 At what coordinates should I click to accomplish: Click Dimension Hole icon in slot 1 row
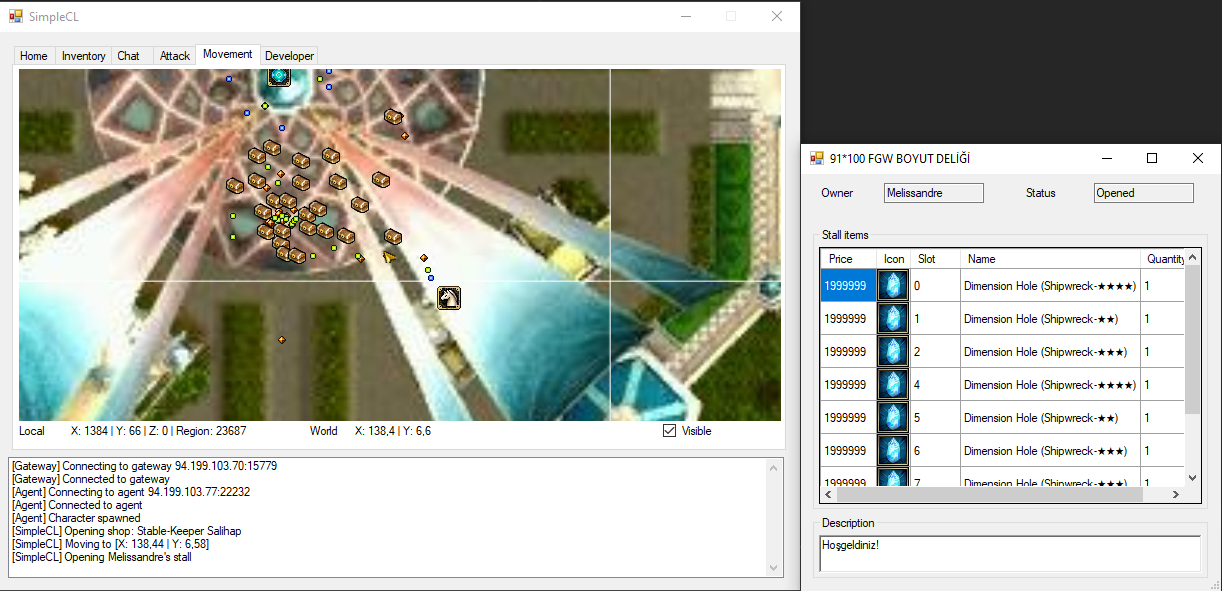(x=893, y=318)
